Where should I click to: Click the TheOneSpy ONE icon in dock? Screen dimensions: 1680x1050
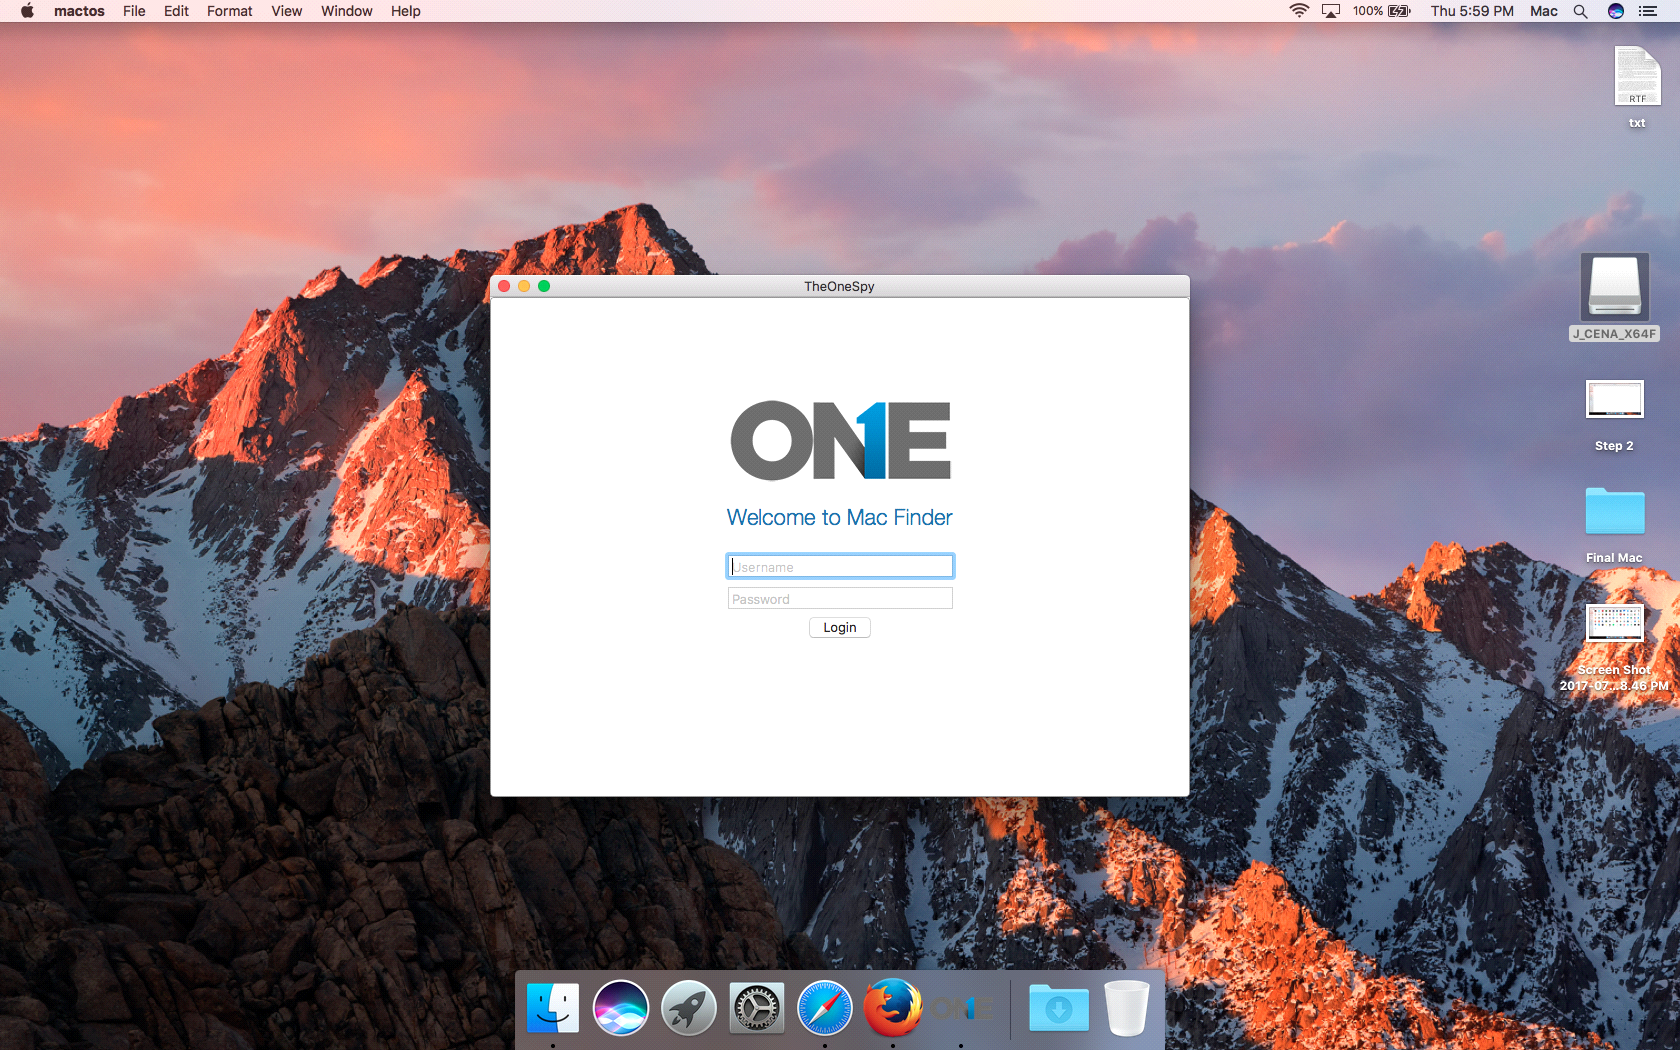[x=961, y=1008]
